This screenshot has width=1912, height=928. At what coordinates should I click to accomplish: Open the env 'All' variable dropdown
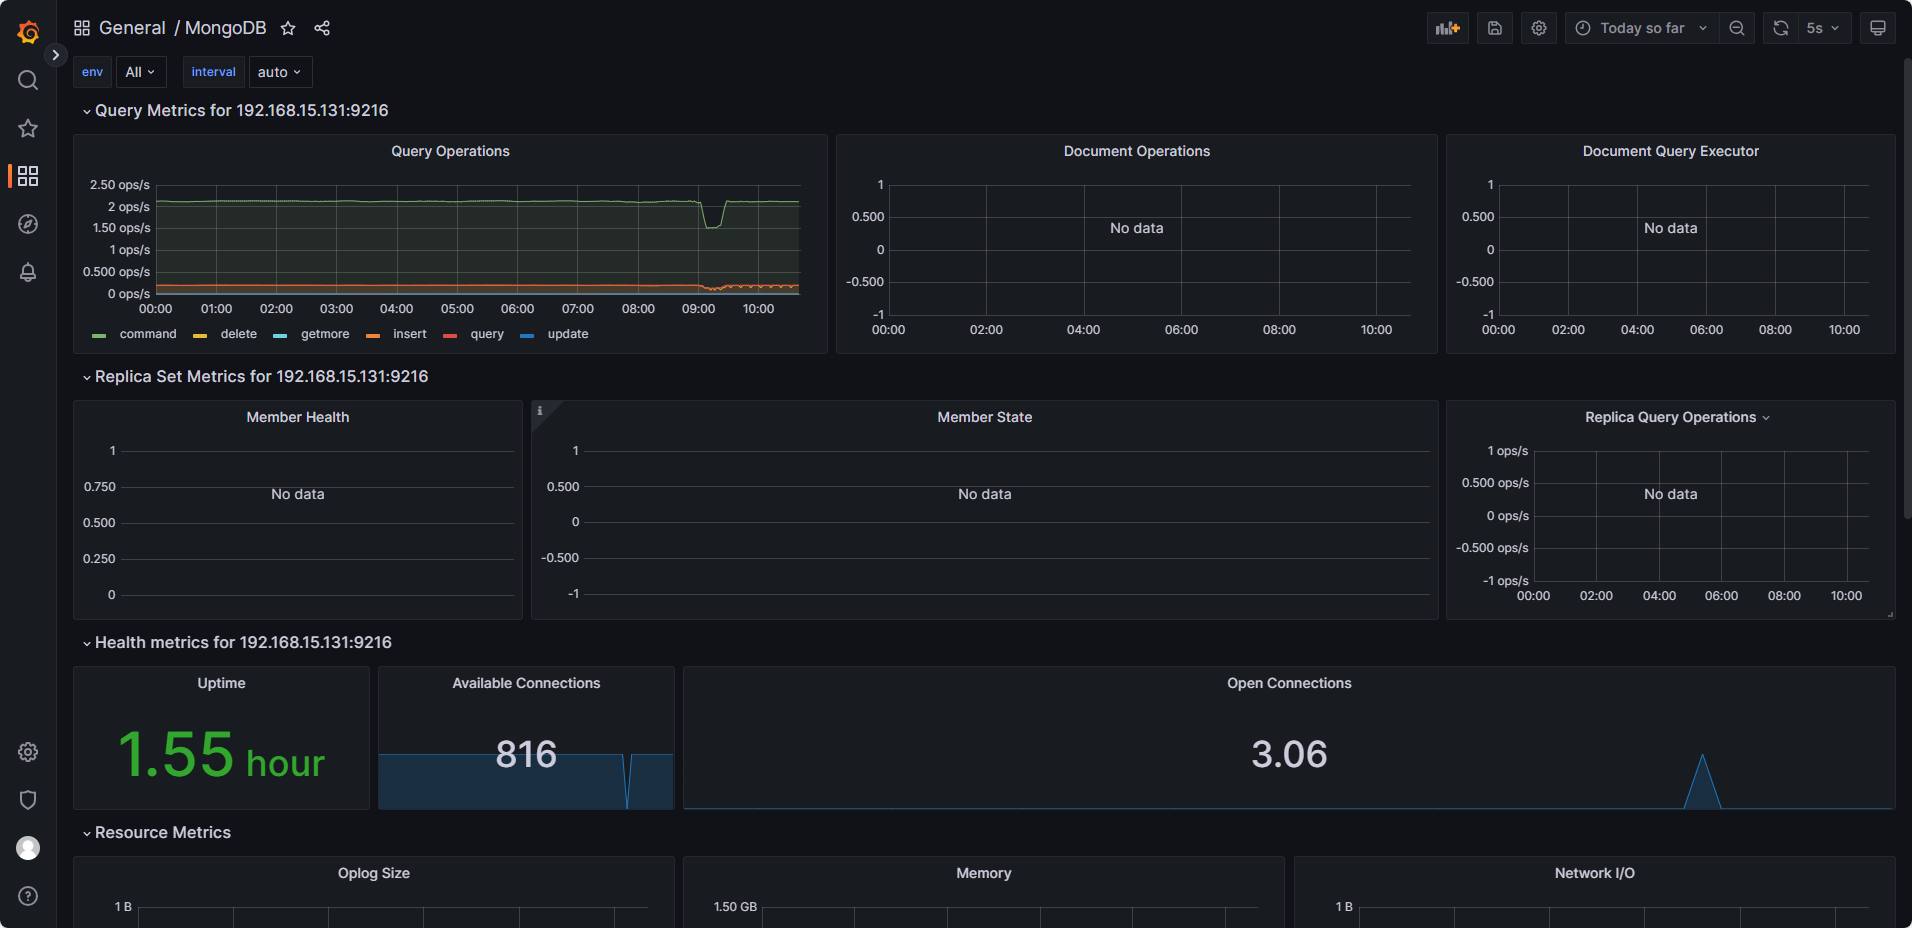pyautogui.click(x=141, y=72)
